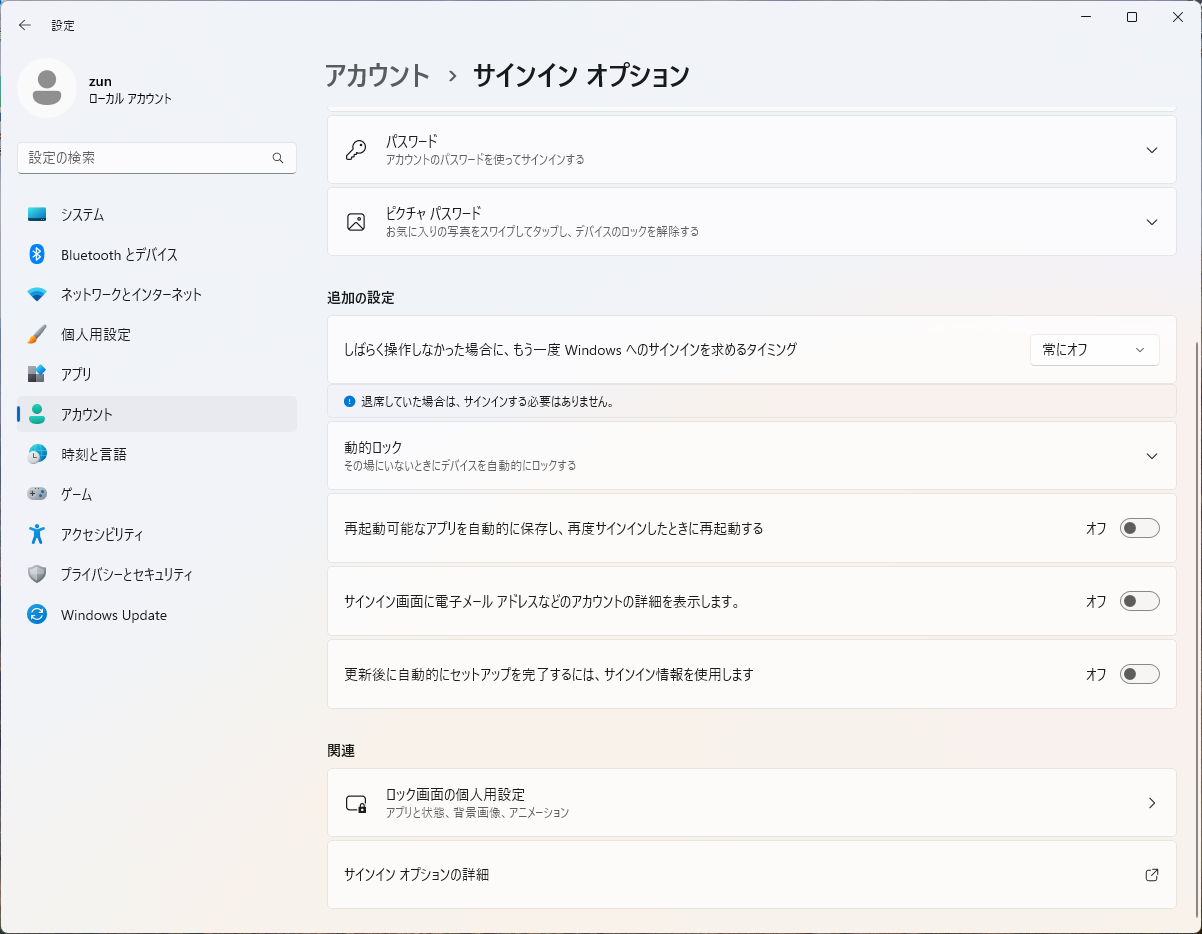Click the lock screen personalization icon
The image size is (1202, 934).
[356, 803]
